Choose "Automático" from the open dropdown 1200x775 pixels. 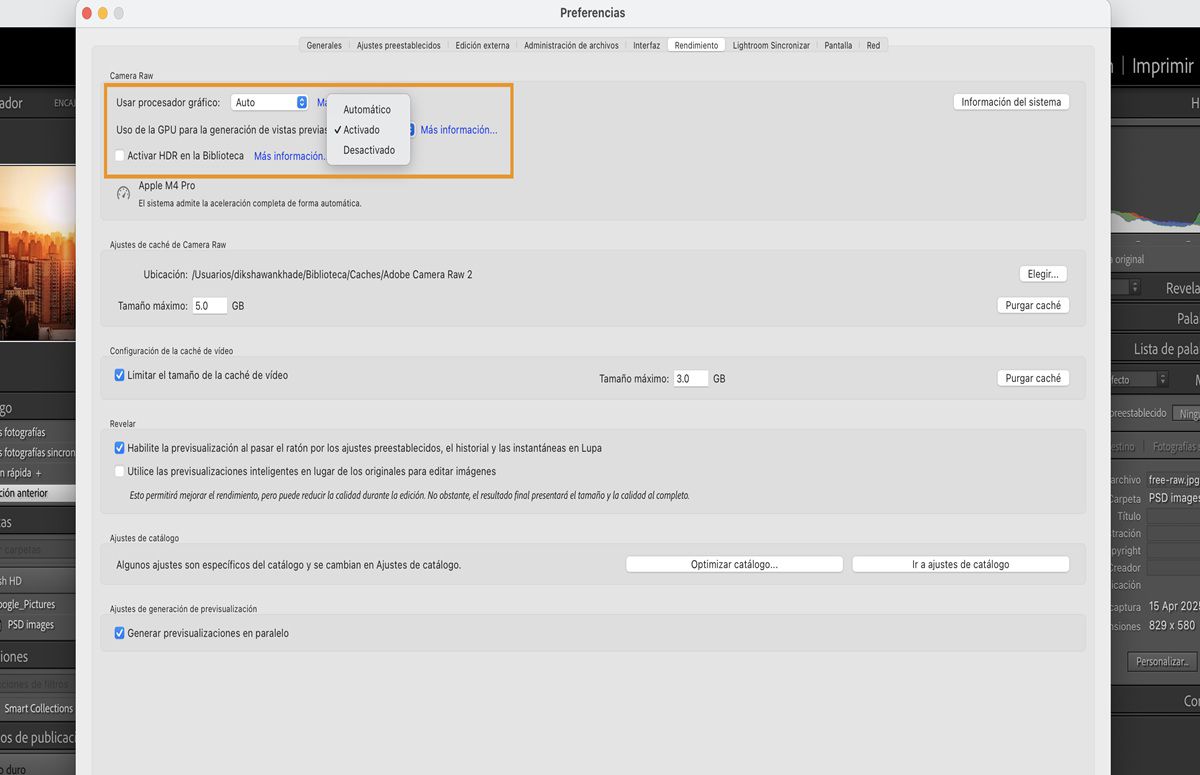(x=366, y=109)
